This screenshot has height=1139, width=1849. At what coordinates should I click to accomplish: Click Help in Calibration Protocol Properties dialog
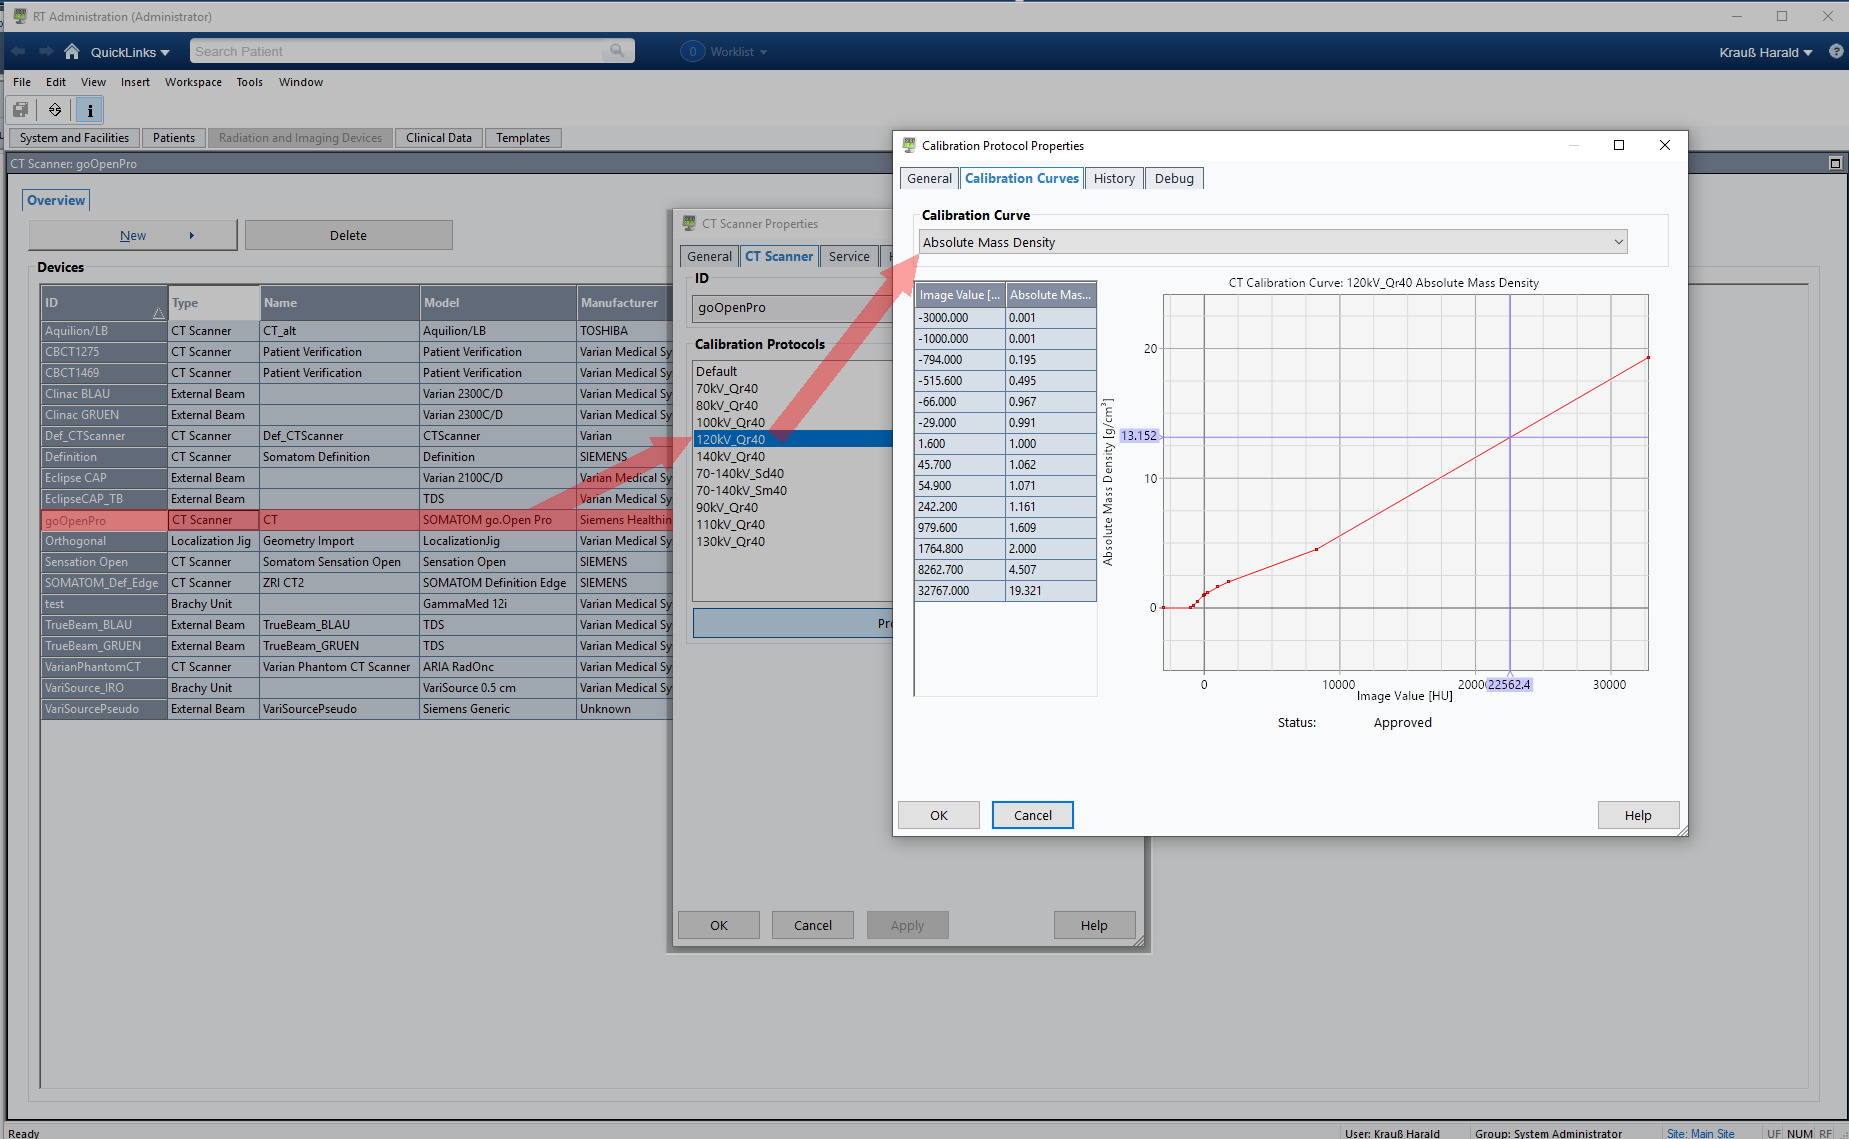click(1637, 815)
